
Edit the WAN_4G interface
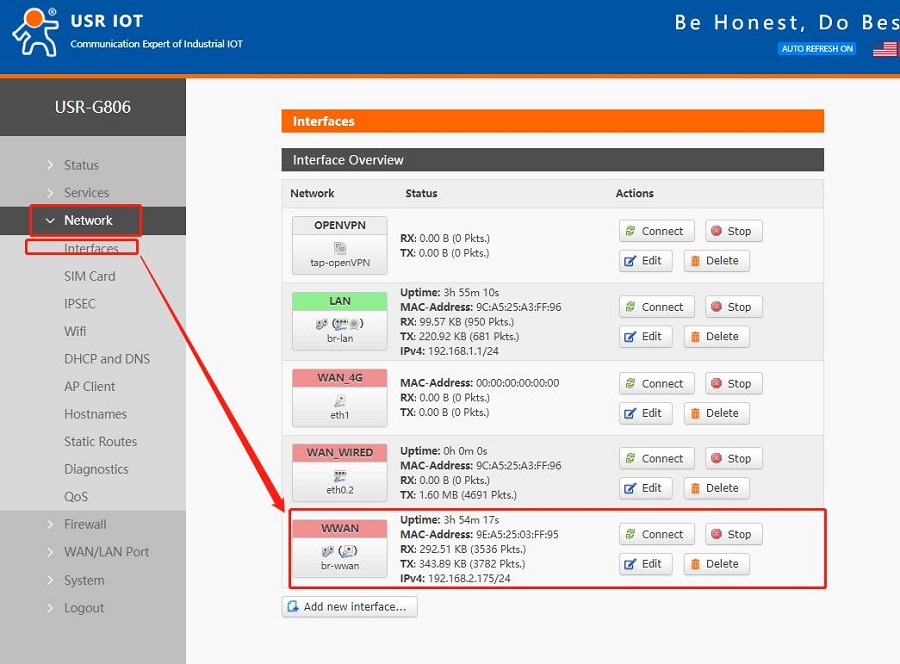[x=646, y=413]
